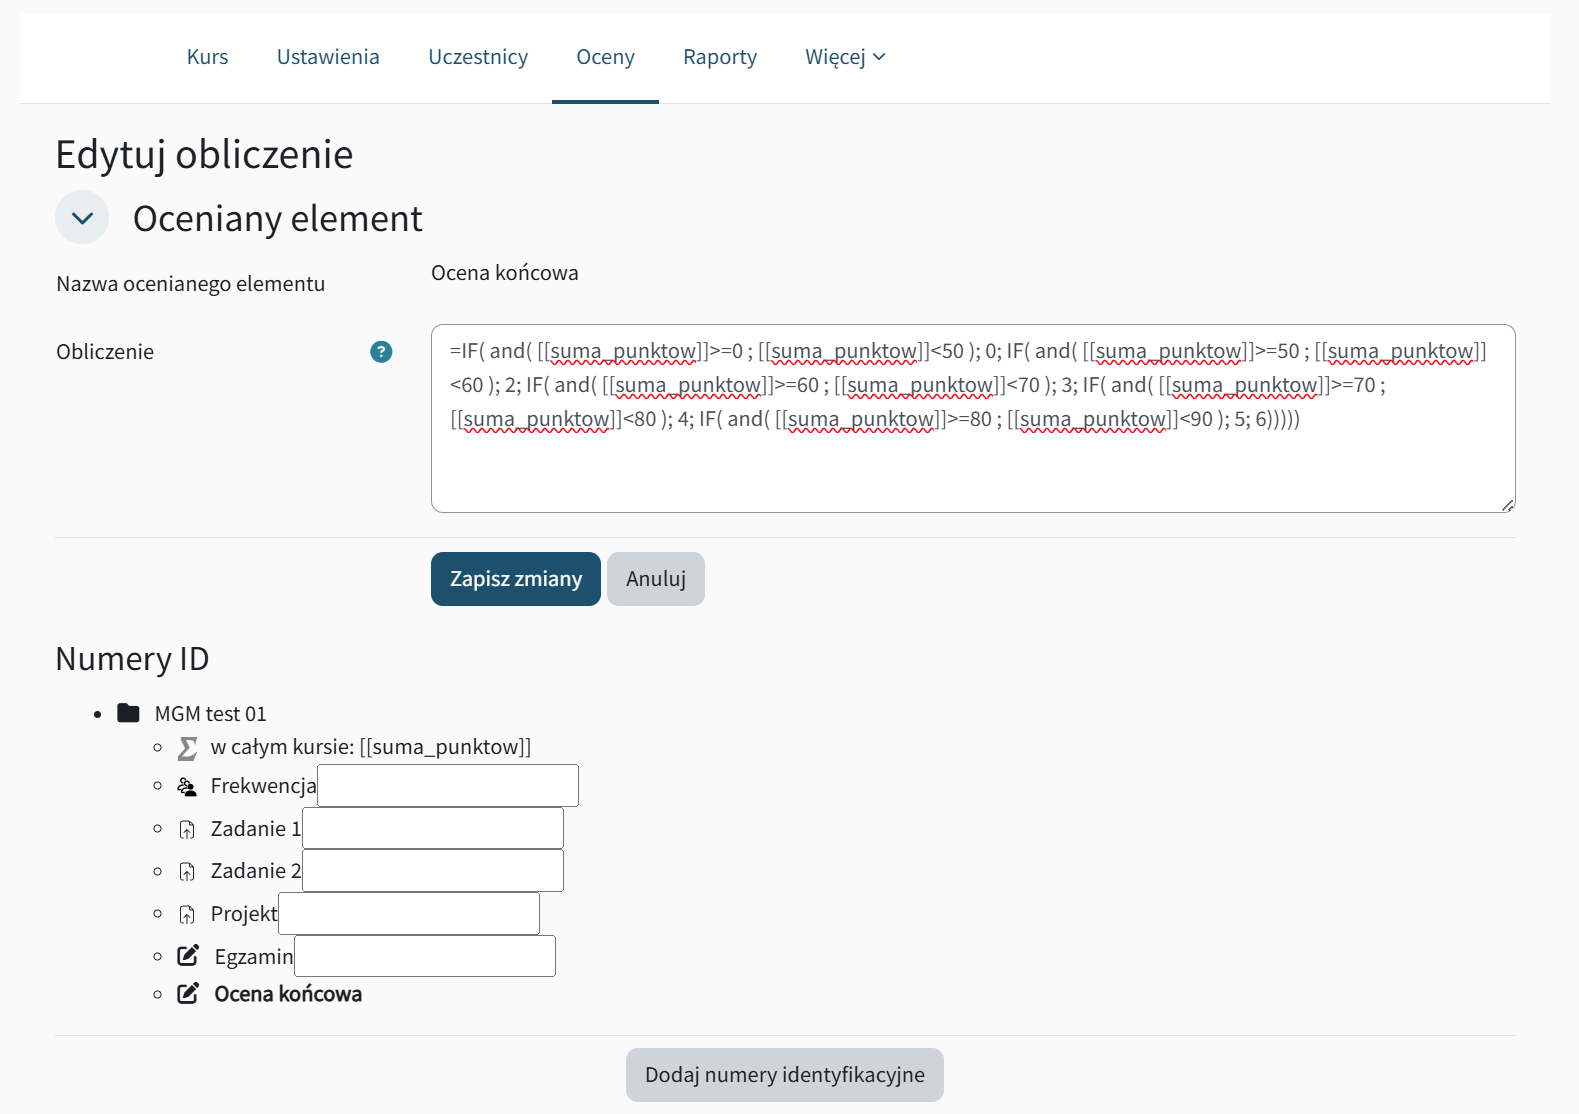This screenshot has width=1579, height=1114.
Task: Click the Frekwencja attendance icon
Action: 187,787
